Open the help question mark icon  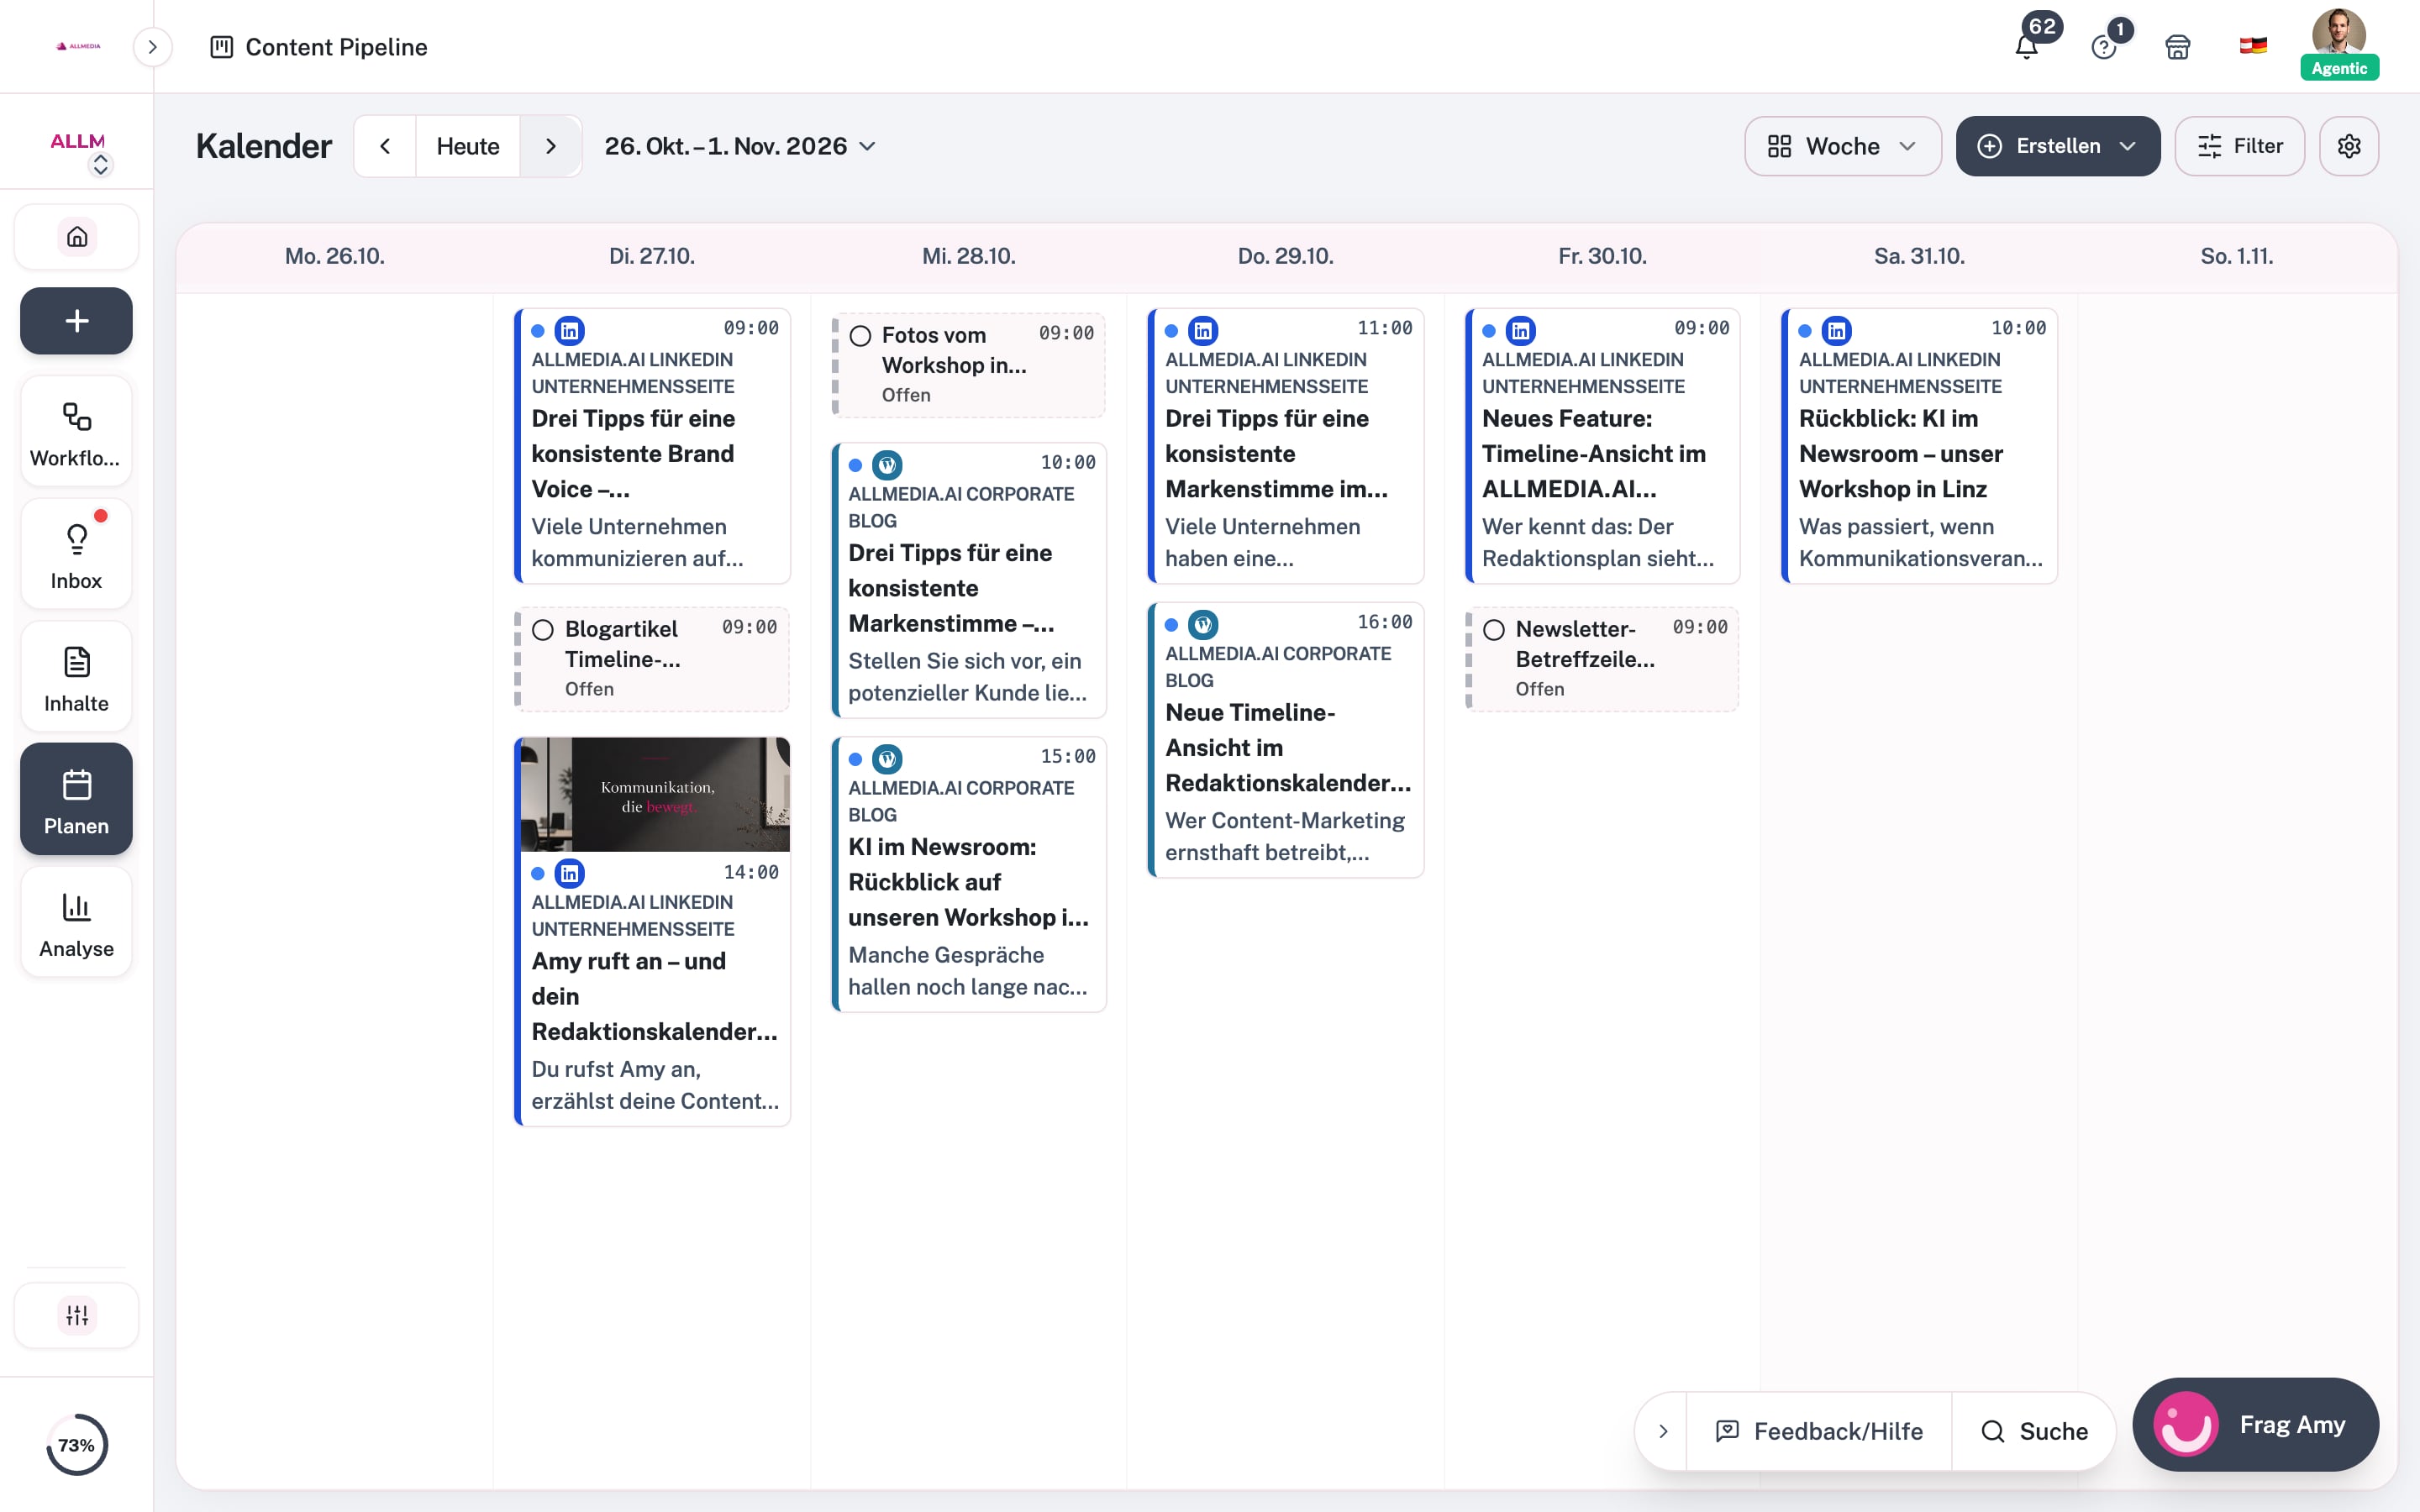pyautogui.click(x=2103, y=47)
